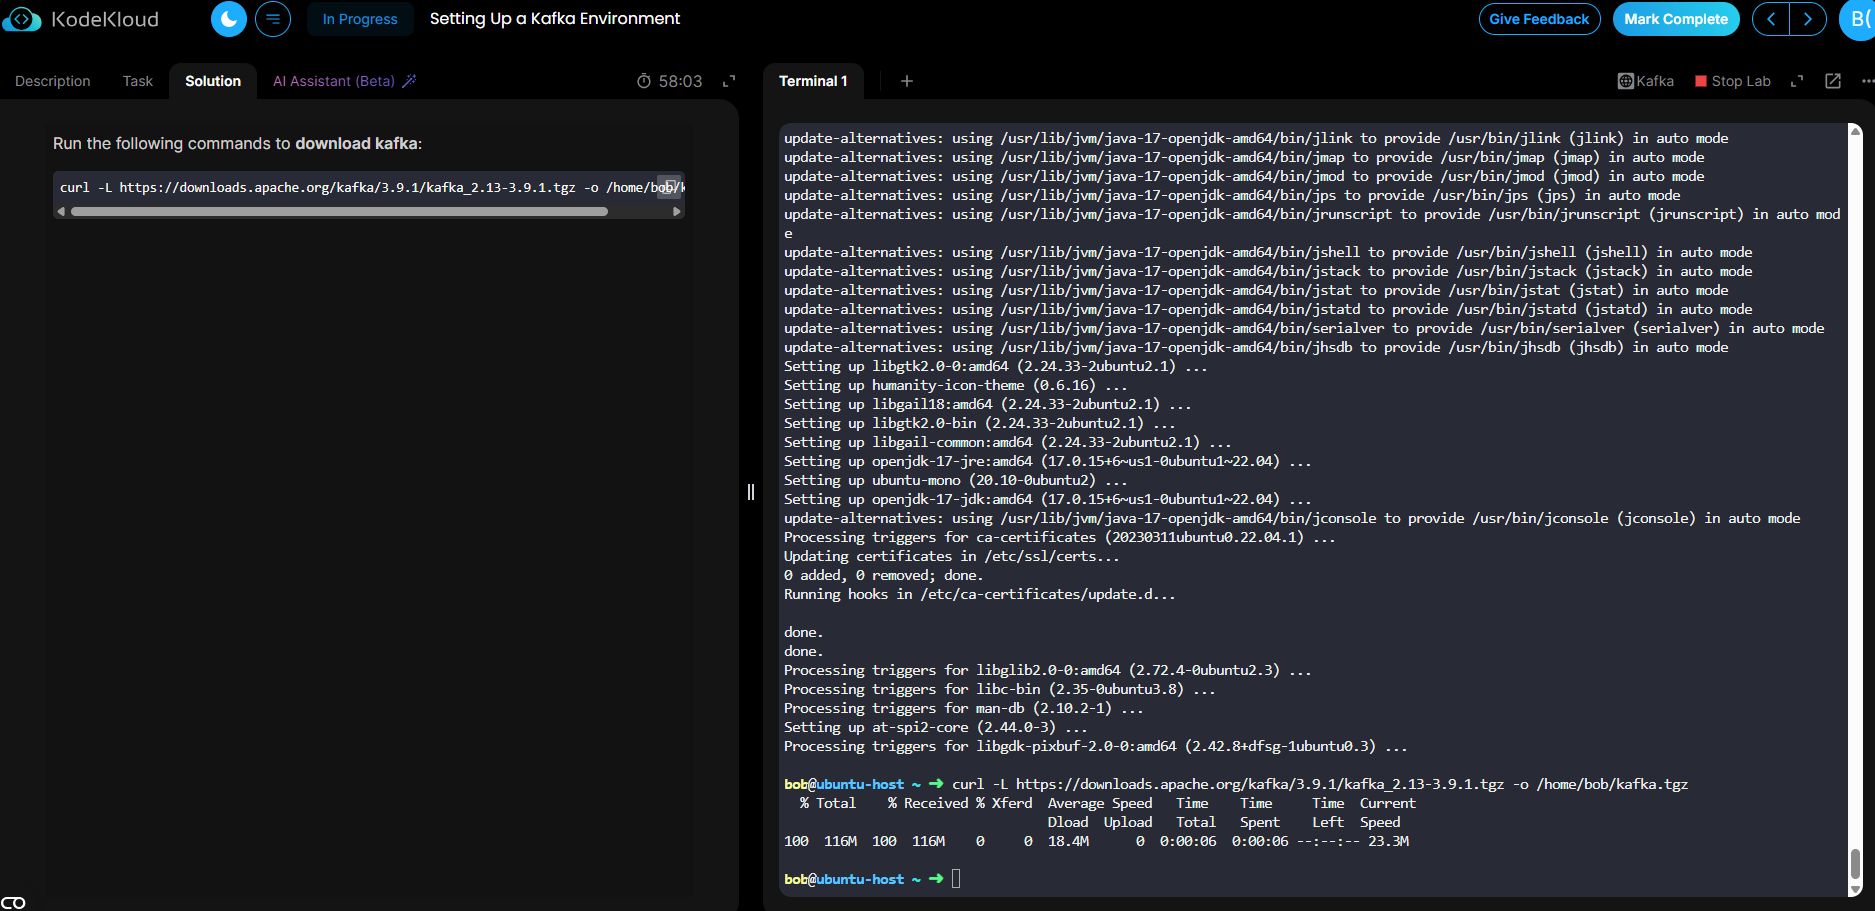
Task: Maximize the terminal panel
Action: [1797, 81]
